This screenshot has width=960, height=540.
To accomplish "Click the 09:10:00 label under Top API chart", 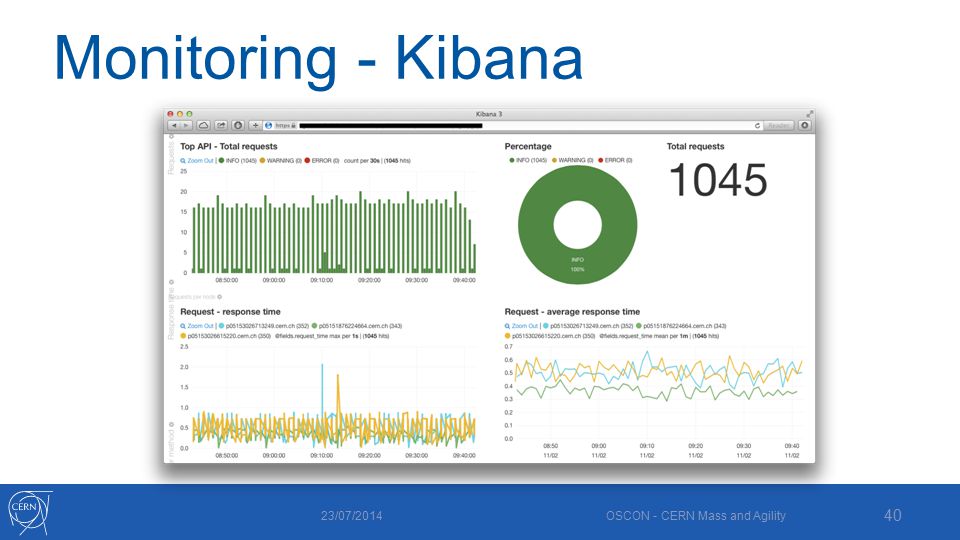I will pos(321,280).
